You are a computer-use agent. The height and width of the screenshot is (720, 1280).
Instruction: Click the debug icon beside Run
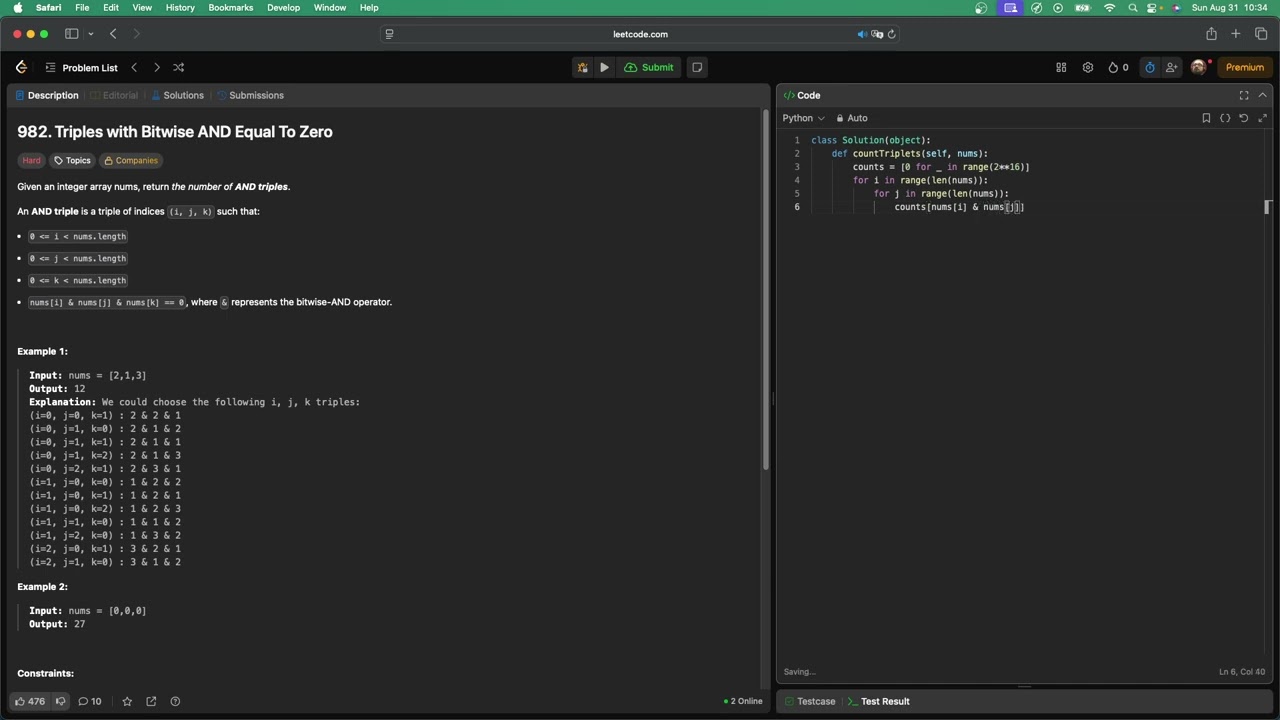(x=582, y=67)
